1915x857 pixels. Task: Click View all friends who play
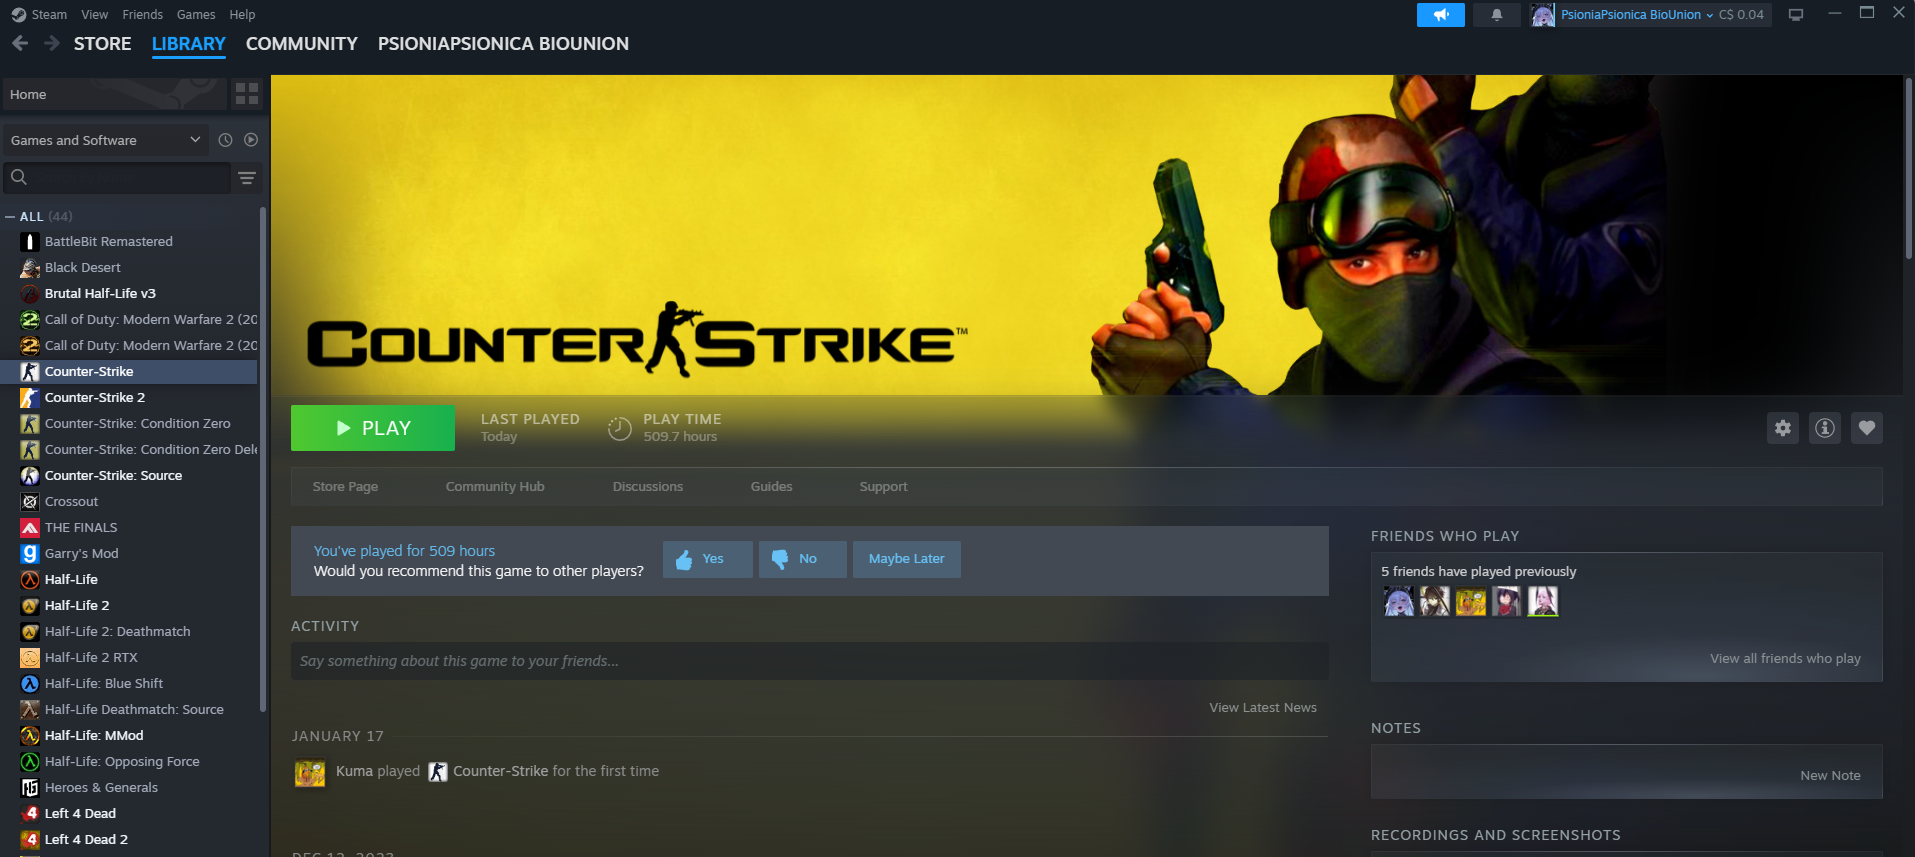(x=1785, y=658)
